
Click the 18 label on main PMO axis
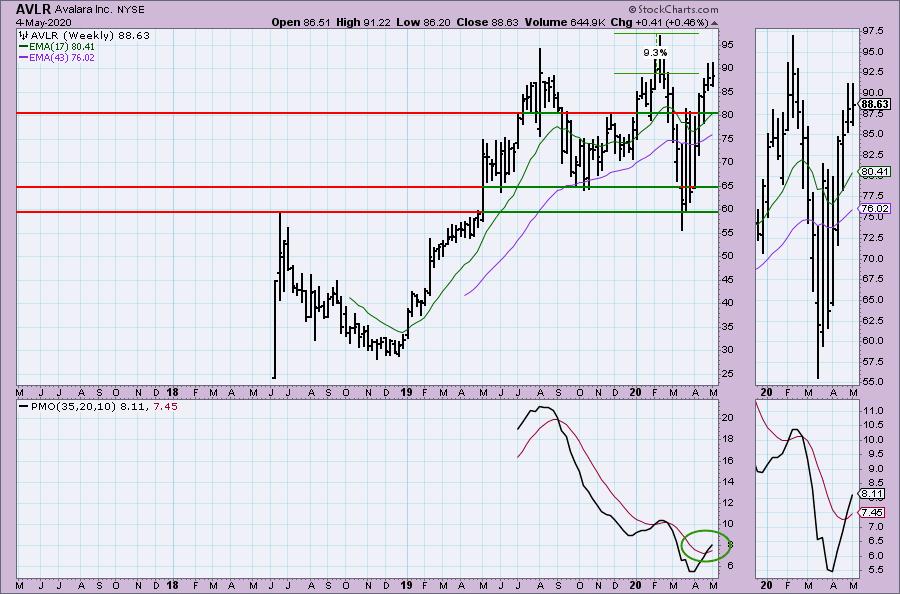click(x=727, y=439)
